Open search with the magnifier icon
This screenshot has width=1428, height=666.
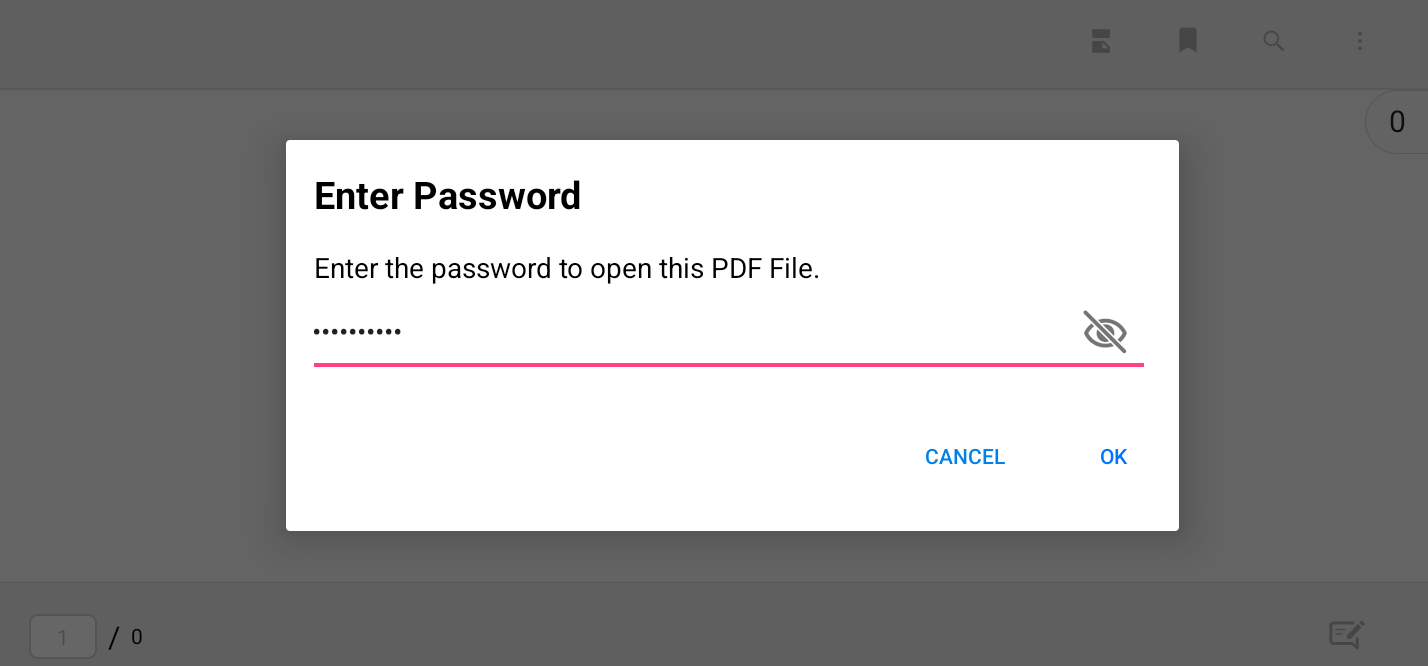1273,41
